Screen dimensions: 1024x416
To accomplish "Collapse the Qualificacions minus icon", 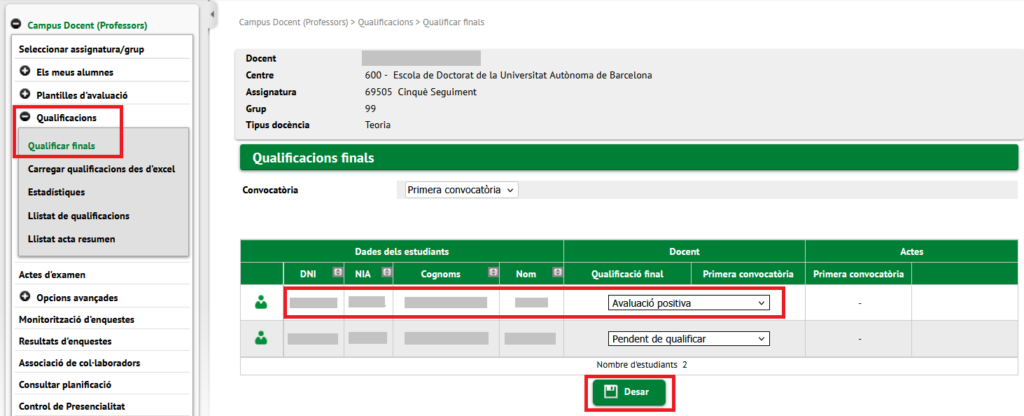I will click(25, 118).
